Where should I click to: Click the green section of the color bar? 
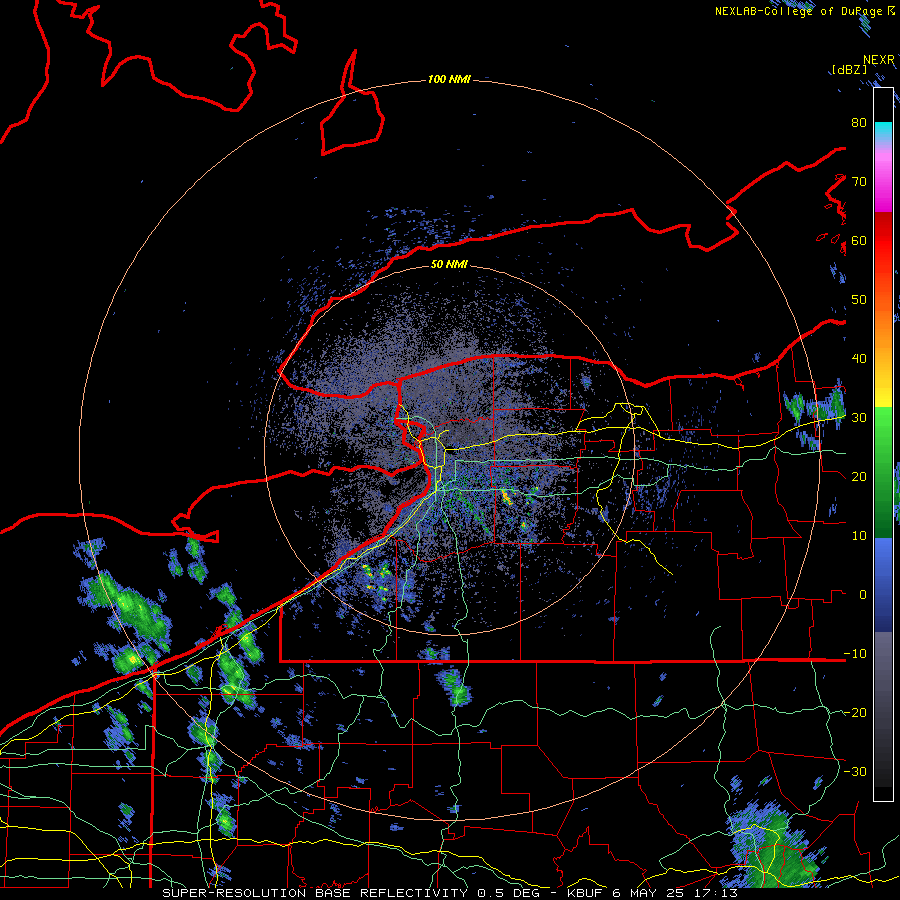pyautogui.click(x=883, y=472)
